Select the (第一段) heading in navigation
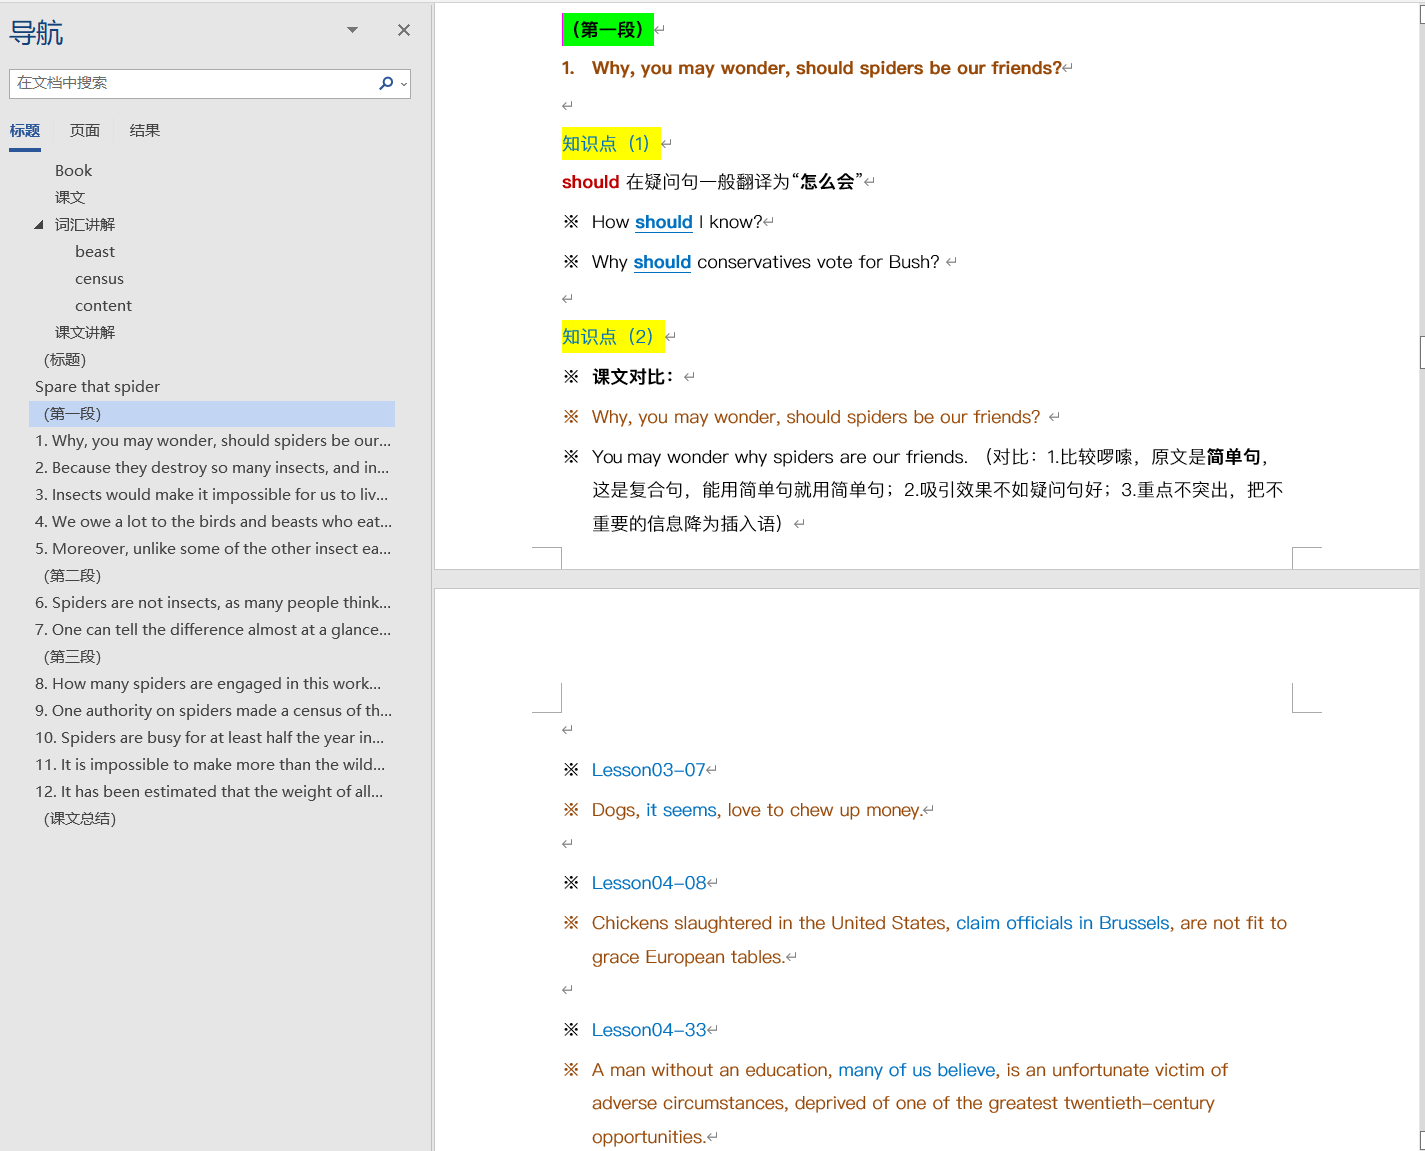This screenshot has width=1425, height=1151. pyautogui.click(x=212, y=414)
